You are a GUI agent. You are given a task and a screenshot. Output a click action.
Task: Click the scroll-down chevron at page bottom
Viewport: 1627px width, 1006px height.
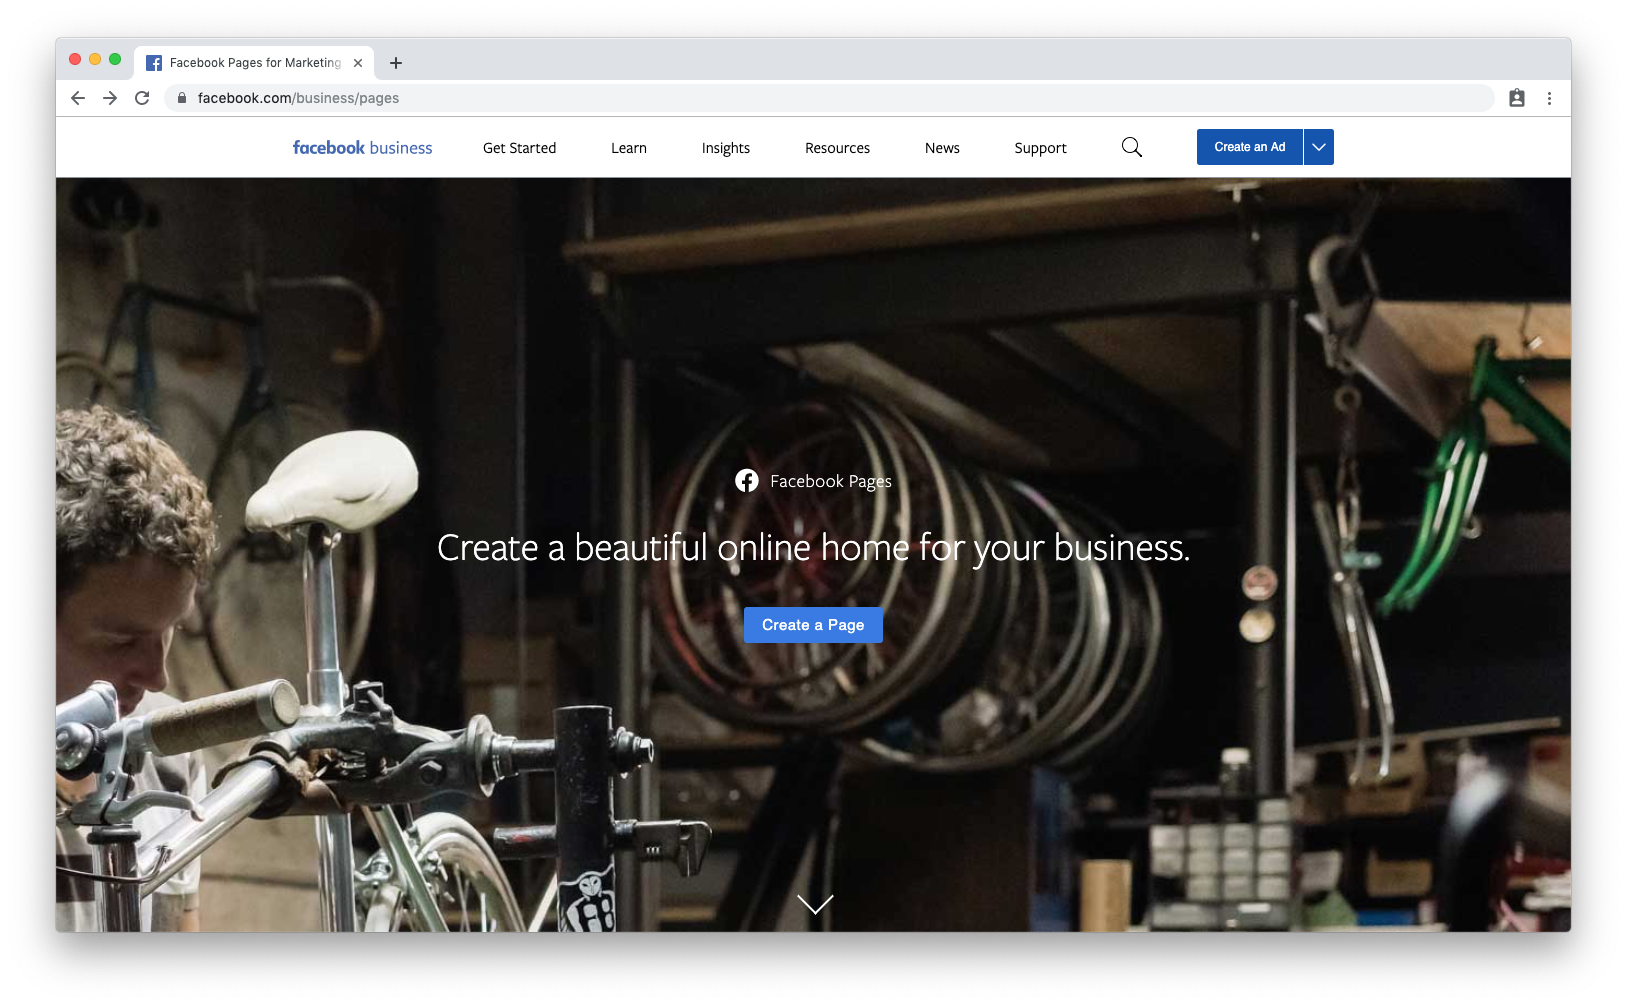(x=815, y=904)
